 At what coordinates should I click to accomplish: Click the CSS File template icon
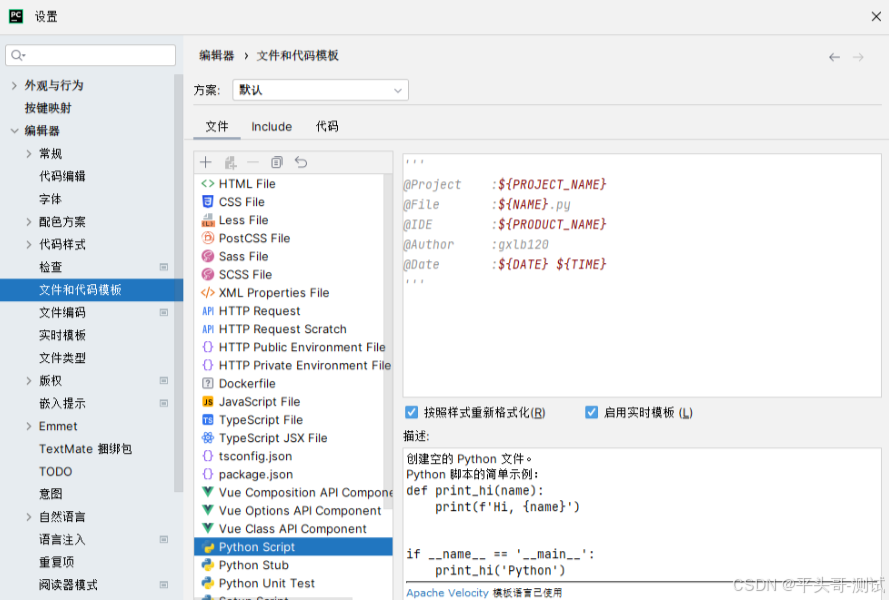pos(208,202)
